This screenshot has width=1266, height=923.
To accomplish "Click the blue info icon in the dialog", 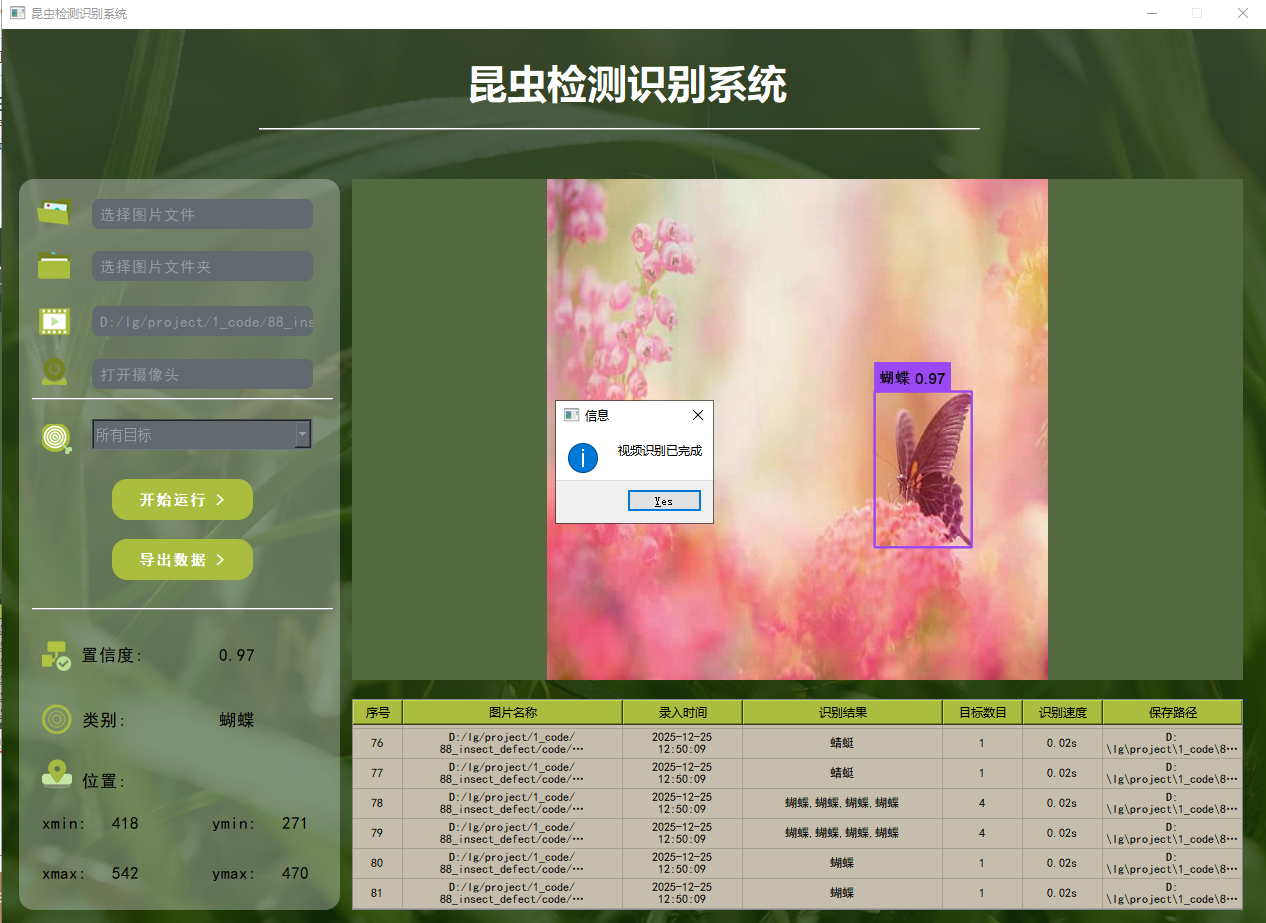I will [583, 458].
